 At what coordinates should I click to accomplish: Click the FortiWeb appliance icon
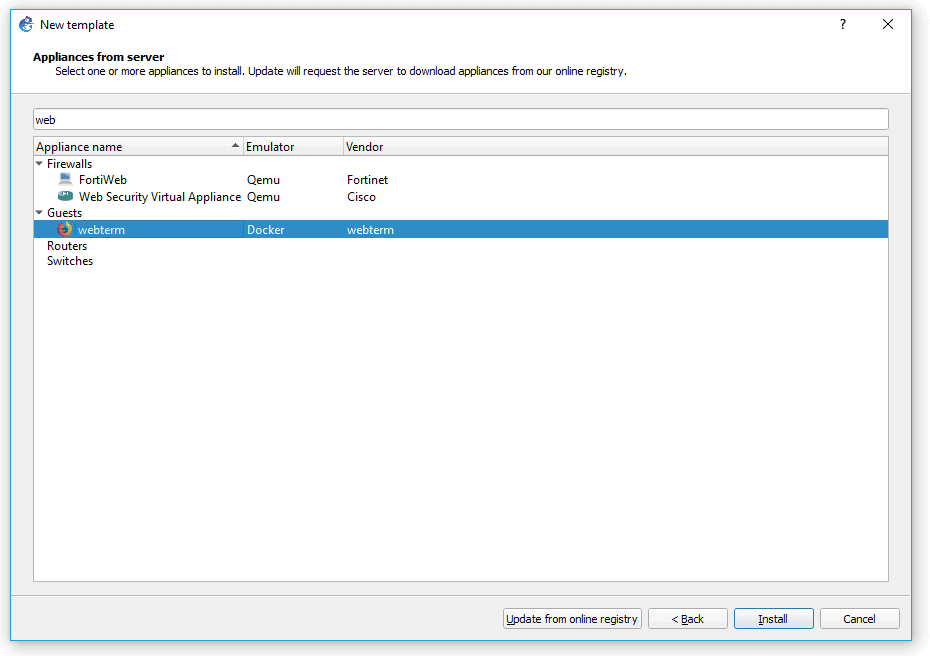(x=65, y=179)
